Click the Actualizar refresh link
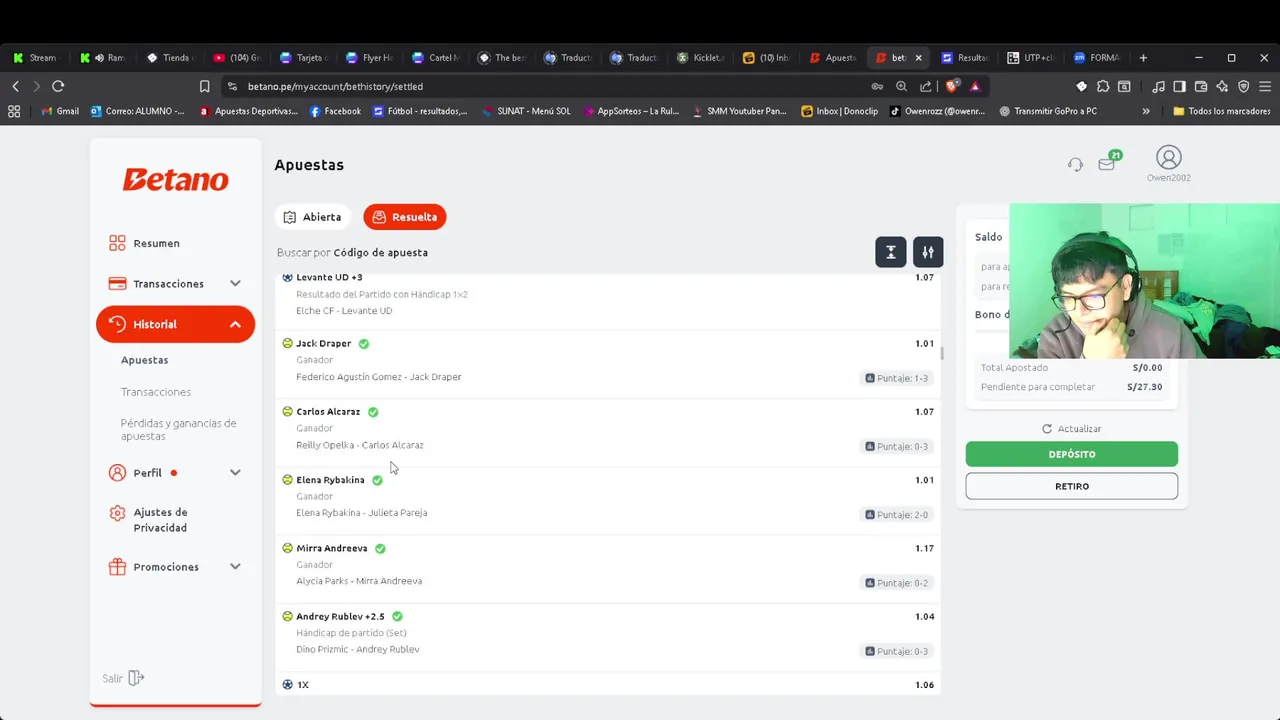This screenshot has height=720, width=1280. (x=1071, y=429)
